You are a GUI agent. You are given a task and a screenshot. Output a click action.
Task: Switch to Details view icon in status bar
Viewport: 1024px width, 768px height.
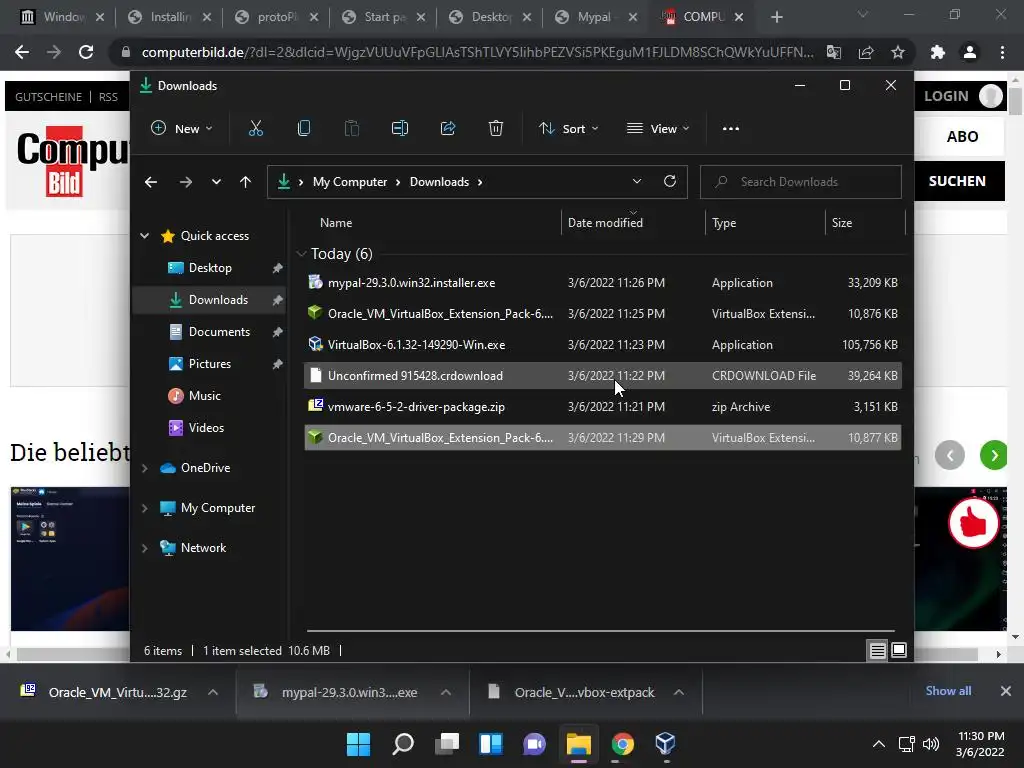[877, 650]
